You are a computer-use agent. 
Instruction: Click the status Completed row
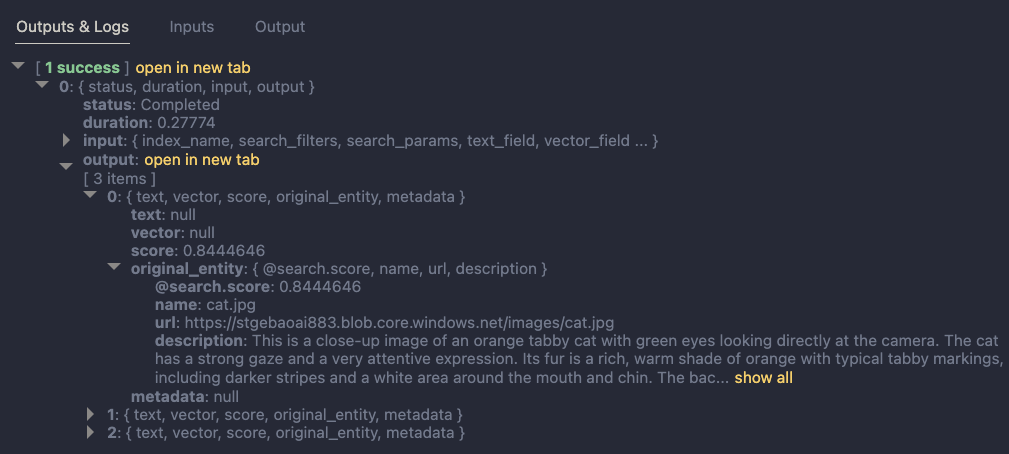(151, 105)
